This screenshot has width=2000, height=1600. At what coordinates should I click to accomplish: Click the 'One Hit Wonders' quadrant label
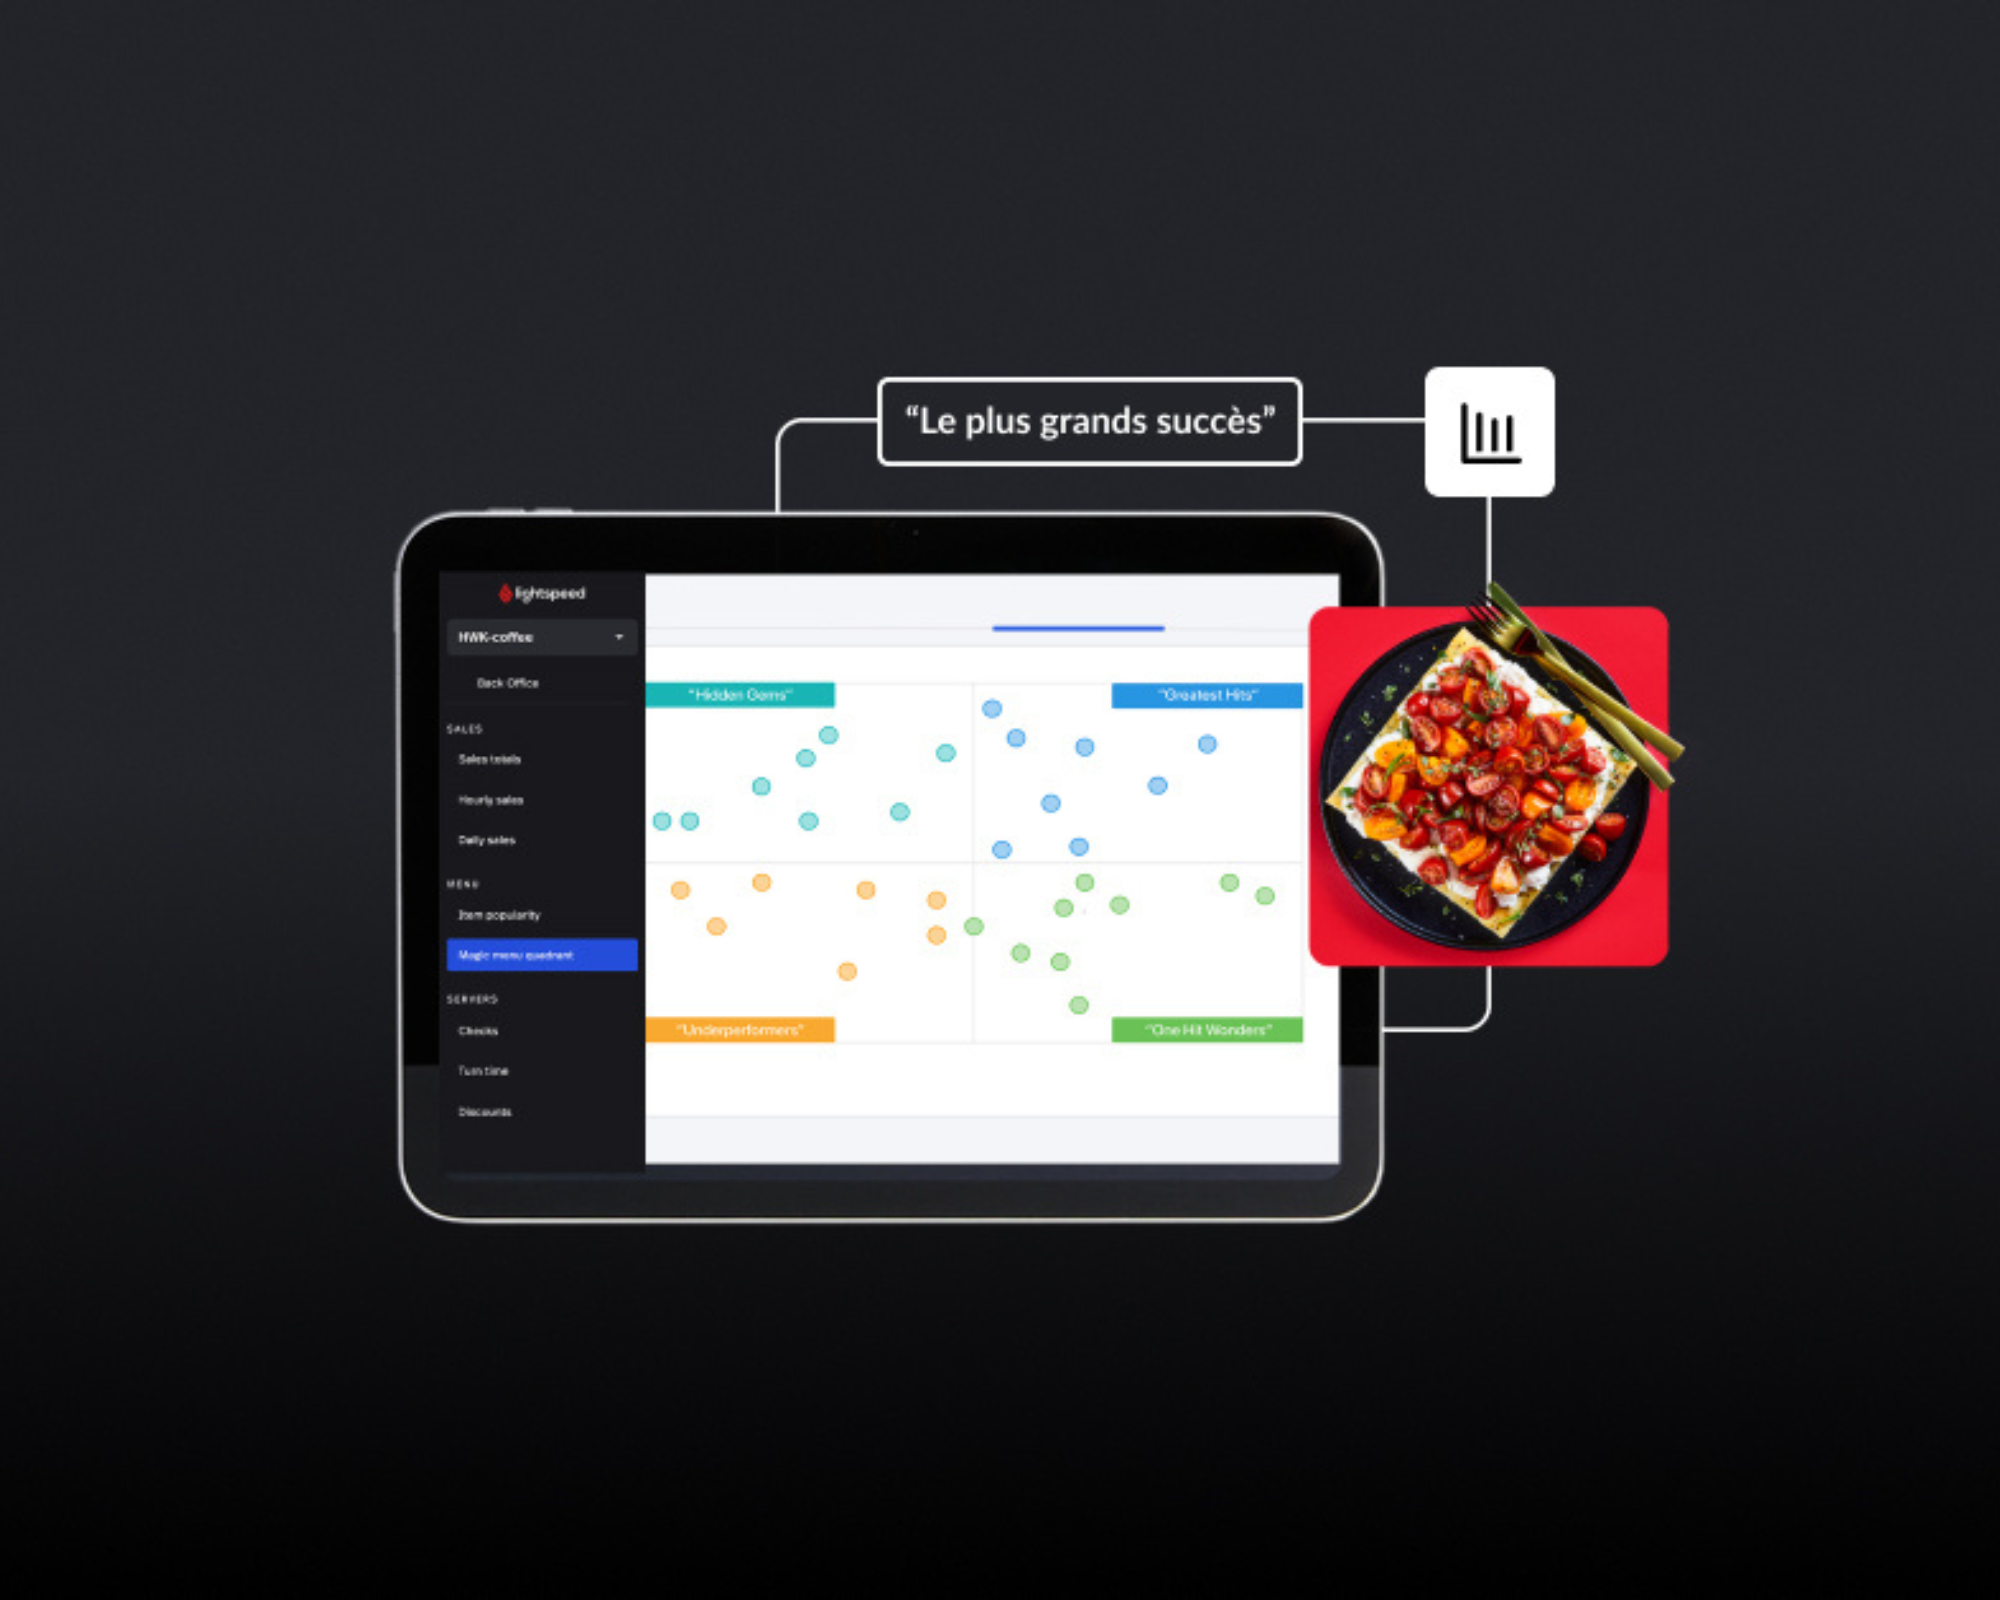[x=1205, y=1029]
